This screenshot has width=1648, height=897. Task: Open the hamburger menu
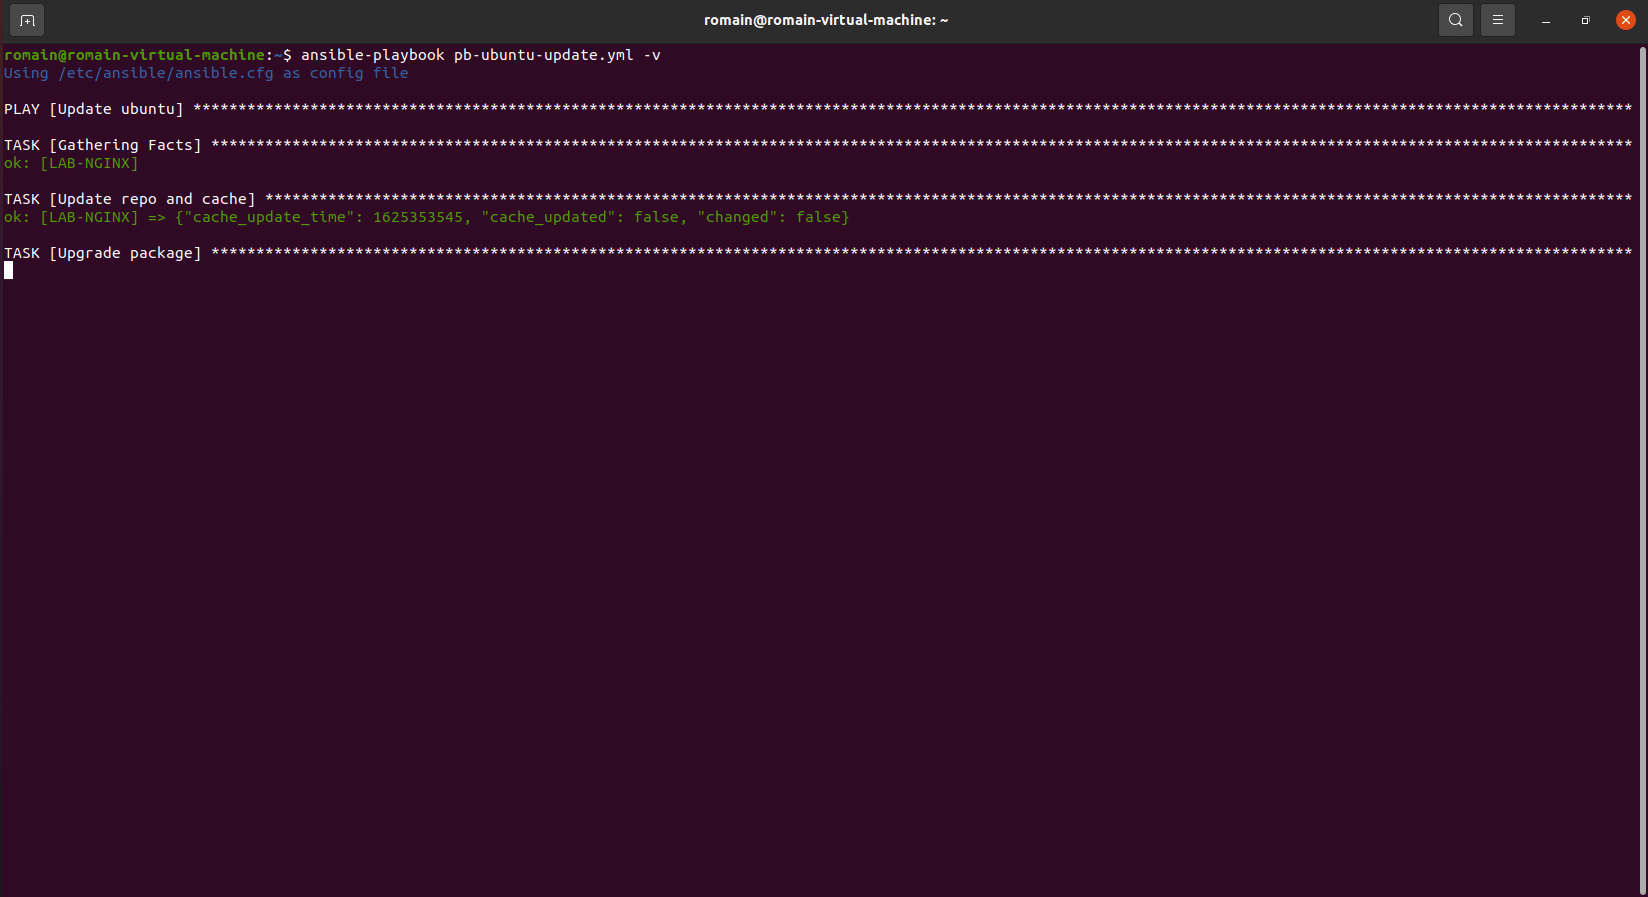click(1497, 20)
